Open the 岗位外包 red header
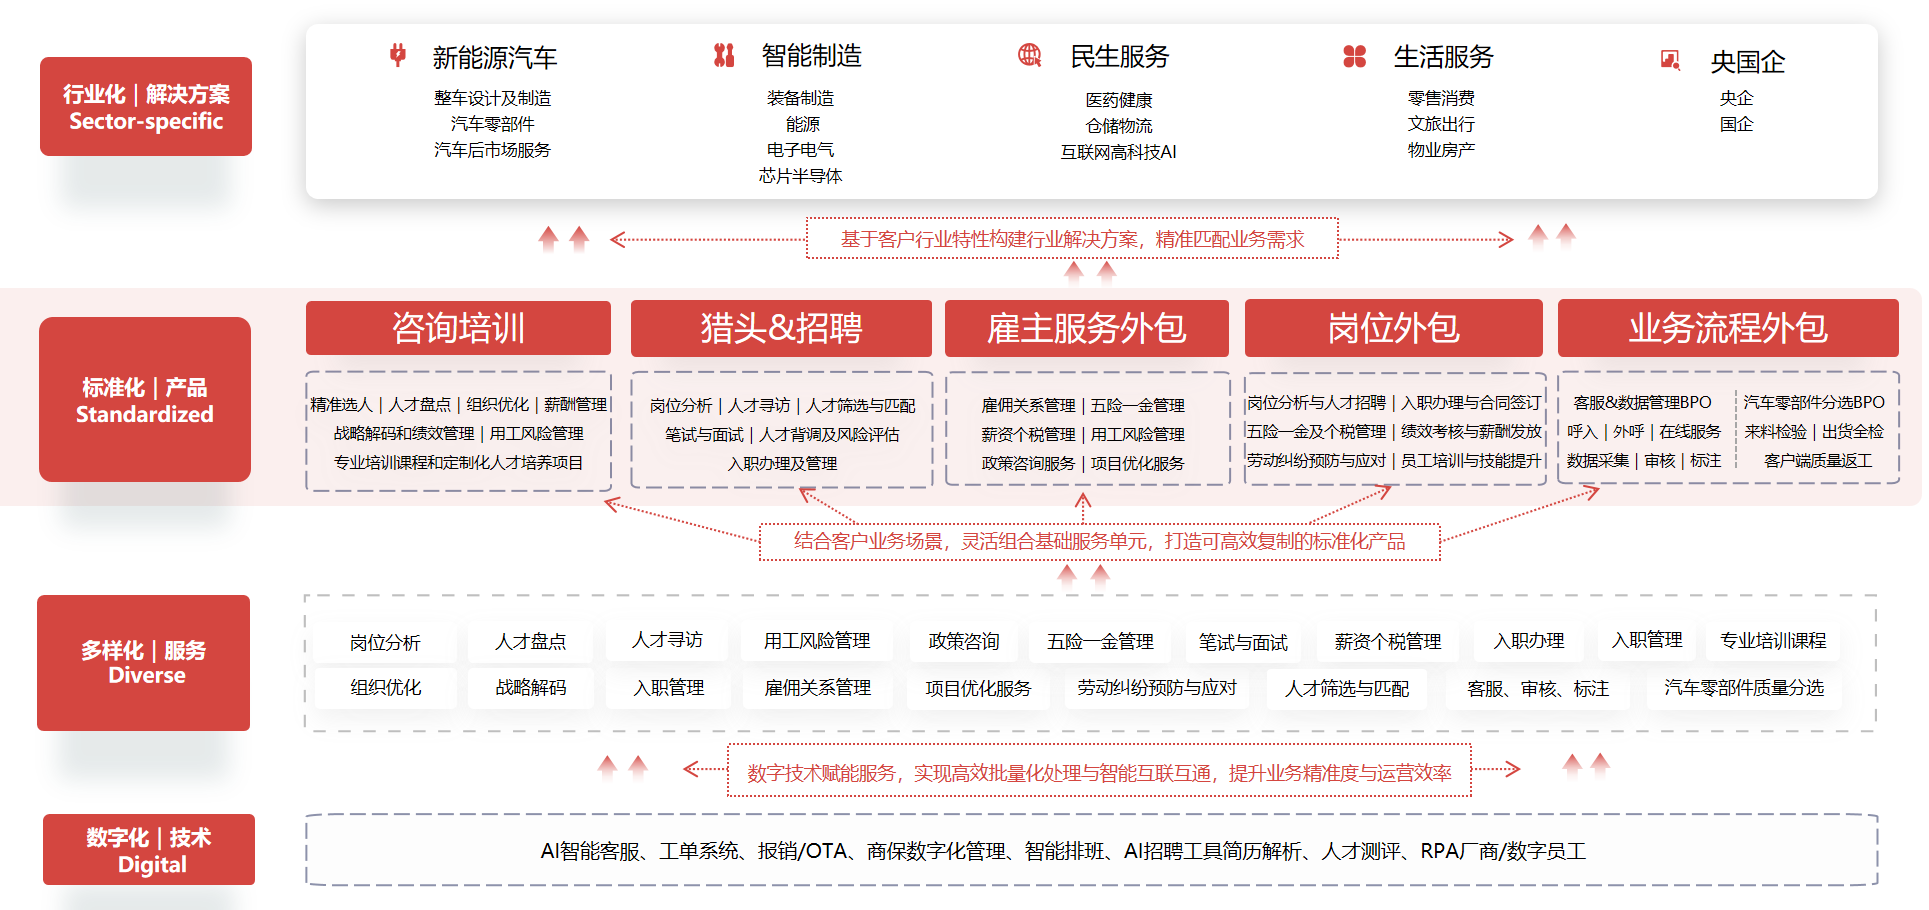 click(x=1394, y=328)
